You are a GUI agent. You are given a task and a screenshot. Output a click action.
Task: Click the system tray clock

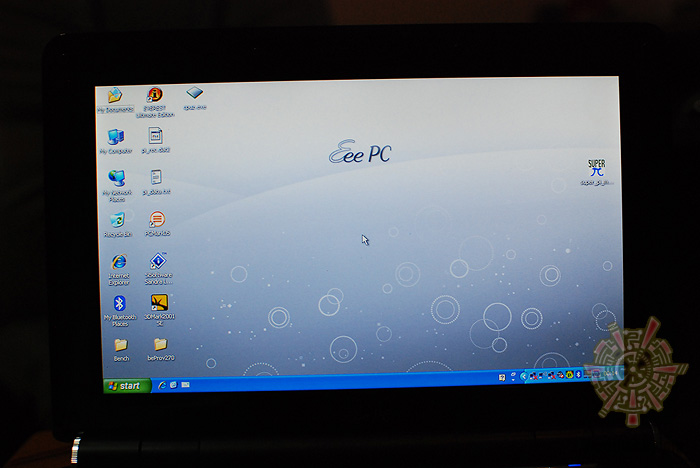pyautogui.click(x=610, y=373)
